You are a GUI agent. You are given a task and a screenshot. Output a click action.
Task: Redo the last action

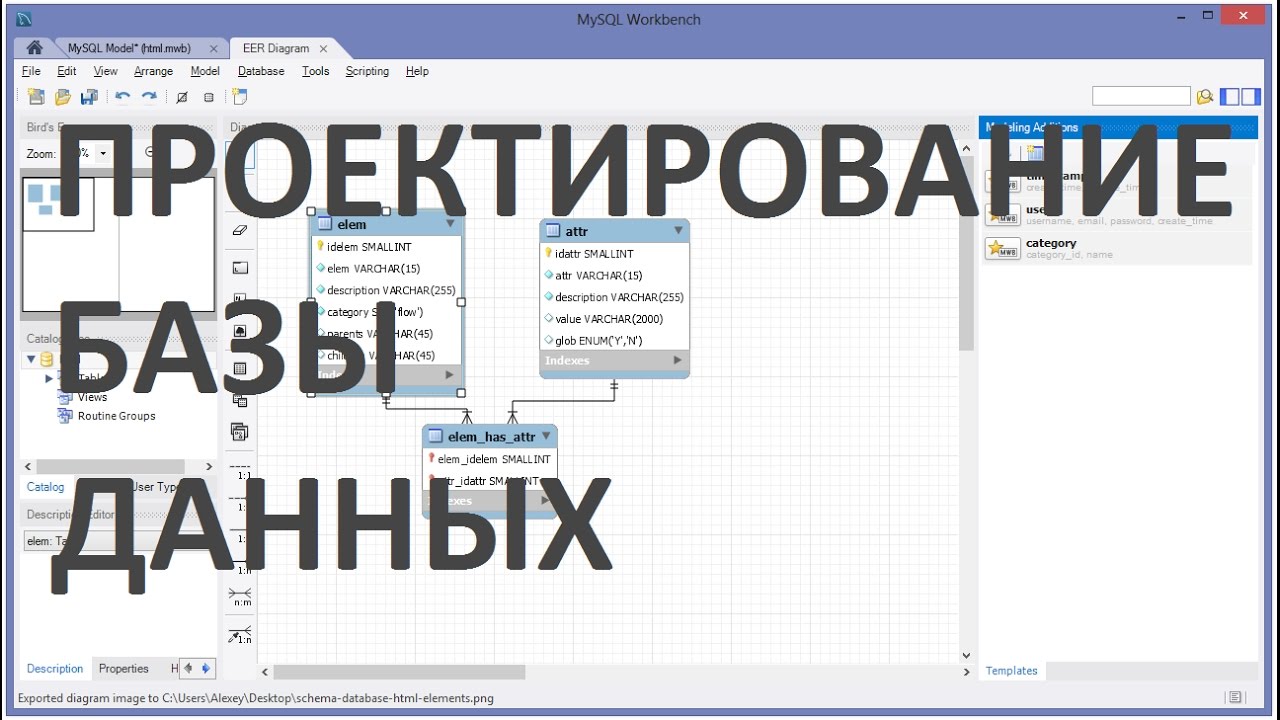[149, 97]
